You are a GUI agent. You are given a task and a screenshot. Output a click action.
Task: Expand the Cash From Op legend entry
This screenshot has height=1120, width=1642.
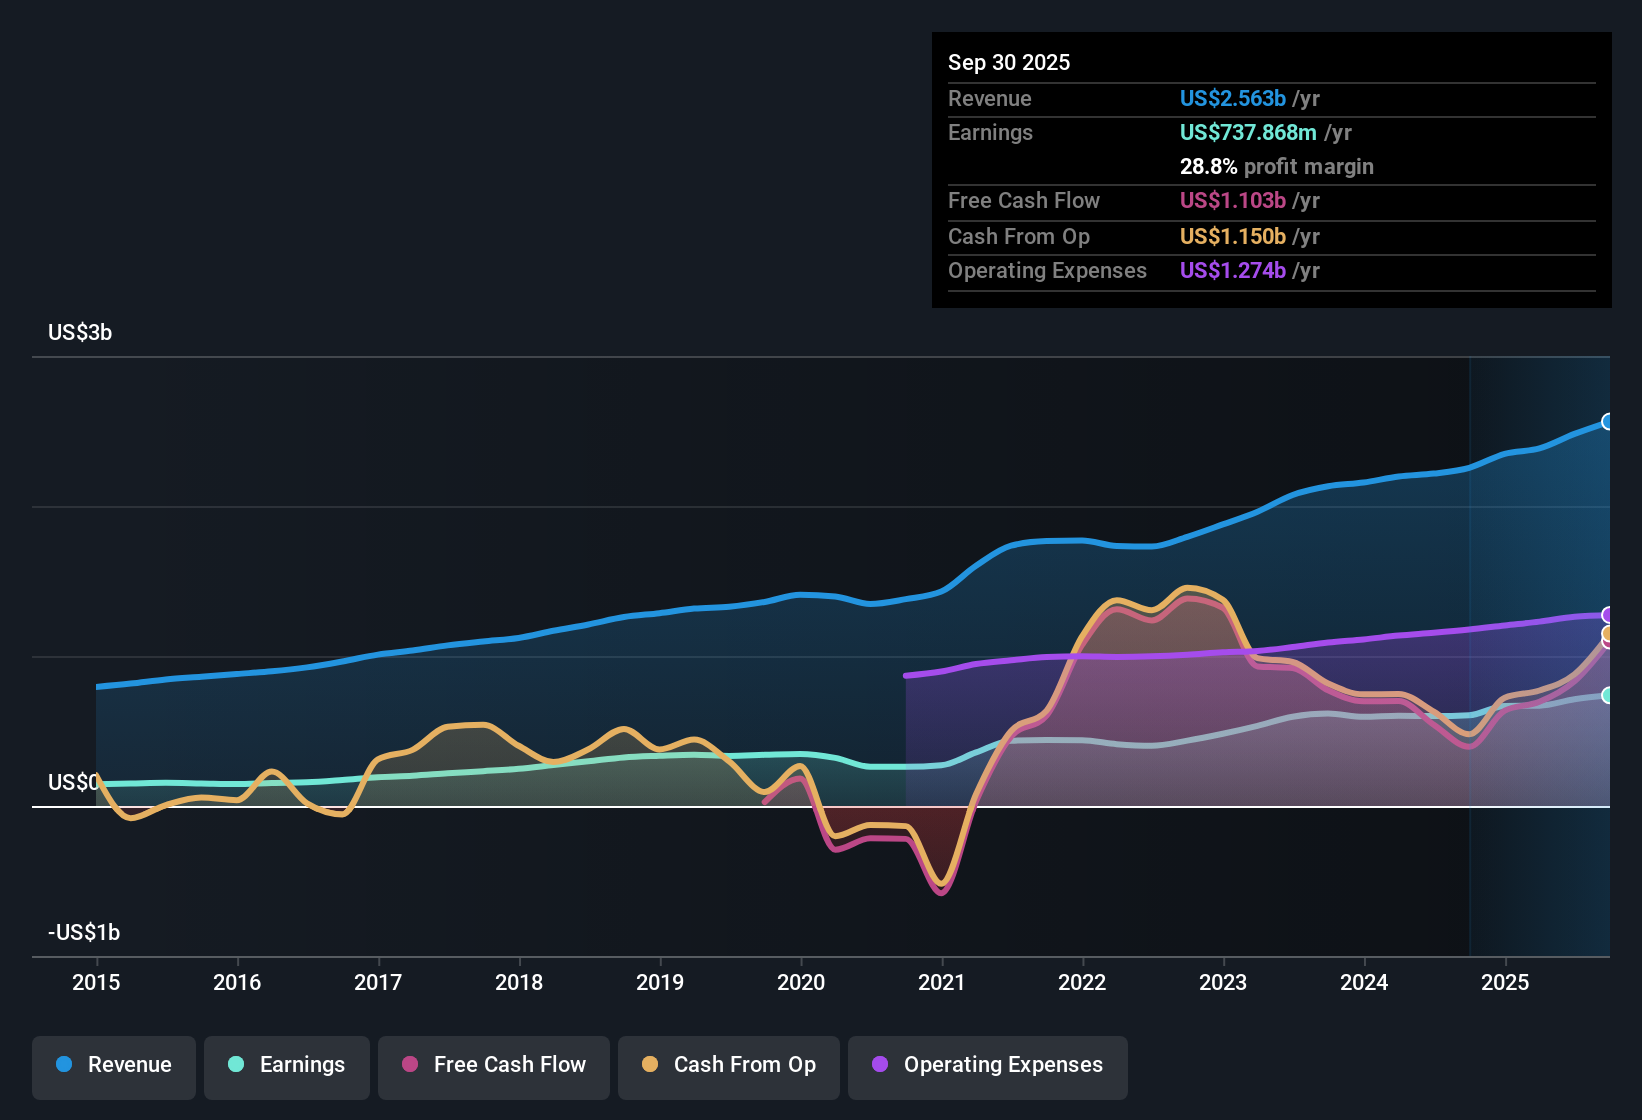(728, 1065)
